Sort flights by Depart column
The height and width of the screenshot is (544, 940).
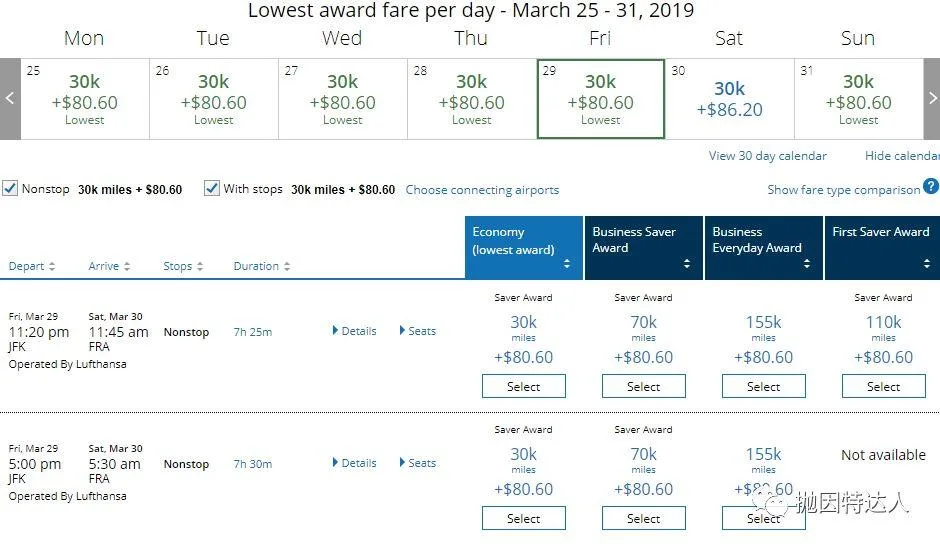point(32,267)
